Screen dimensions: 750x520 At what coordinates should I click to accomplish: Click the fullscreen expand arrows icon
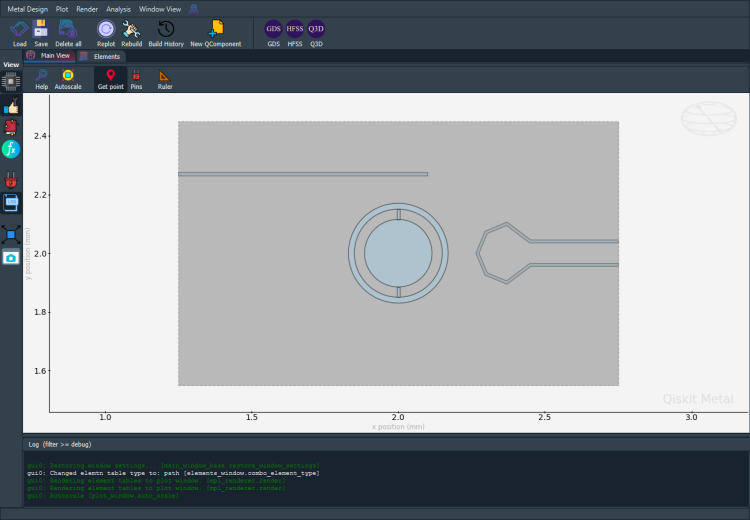click(x=11, y=235)
